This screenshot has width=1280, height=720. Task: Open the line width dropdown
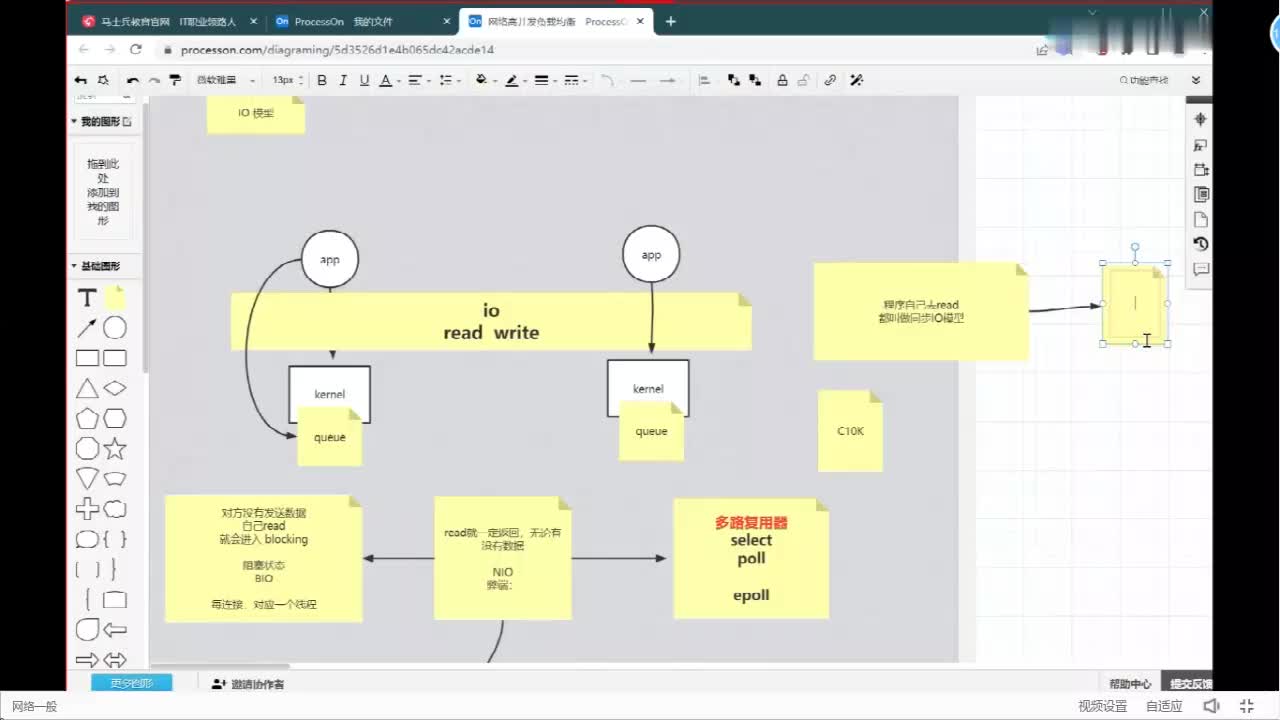tap(545, 80)
